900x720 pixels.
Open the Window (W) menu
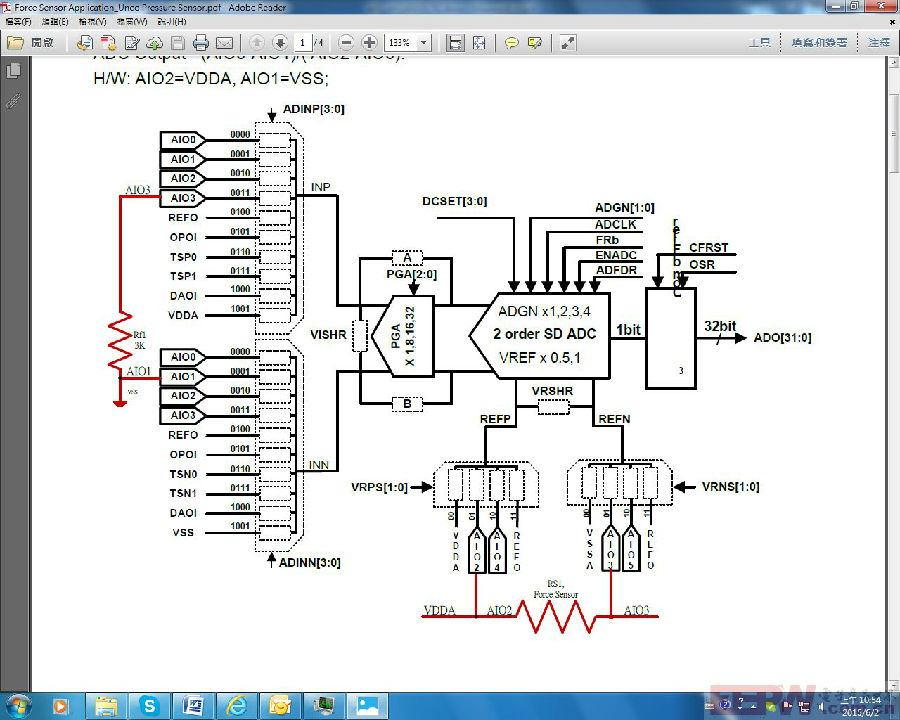pos(132,22)
